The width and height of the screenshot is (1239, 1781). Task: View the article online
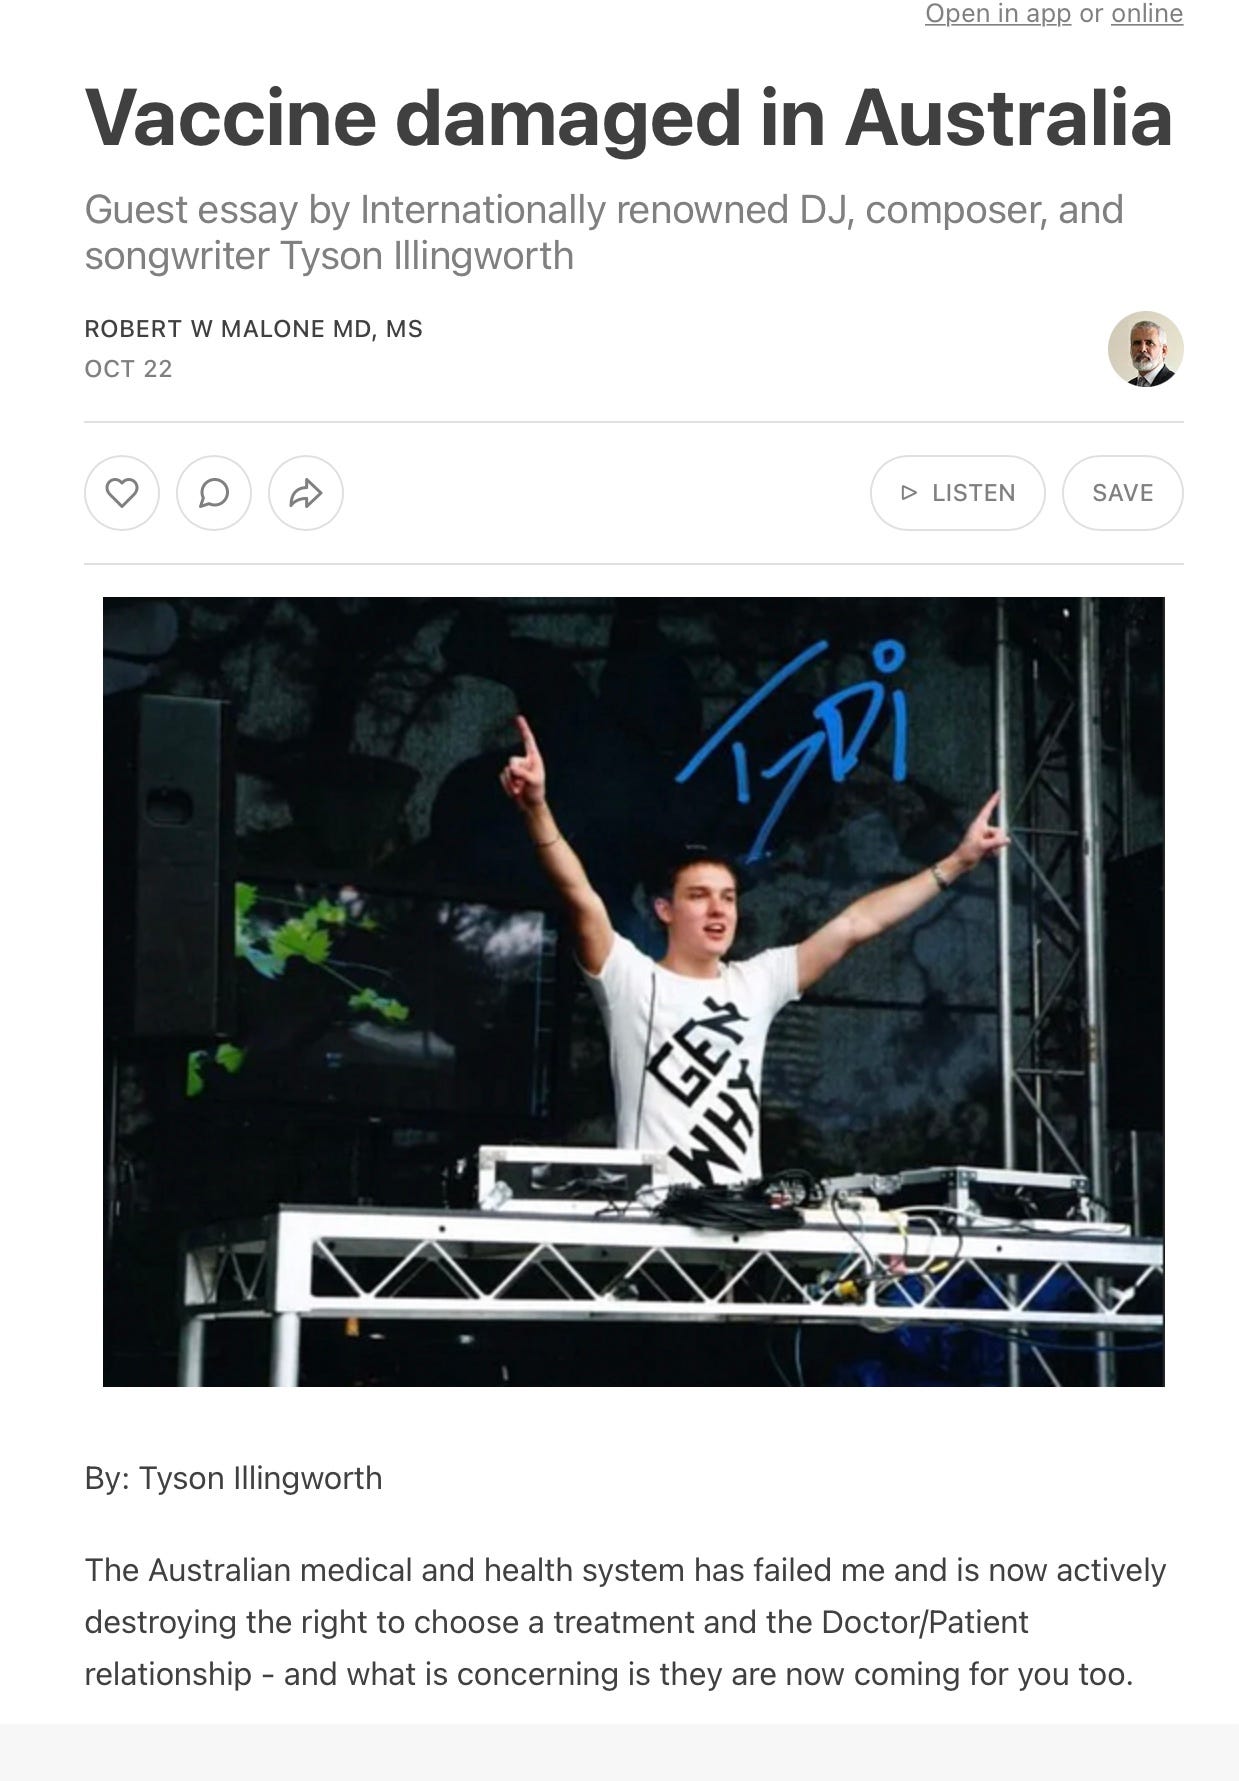pos(1147,14)
